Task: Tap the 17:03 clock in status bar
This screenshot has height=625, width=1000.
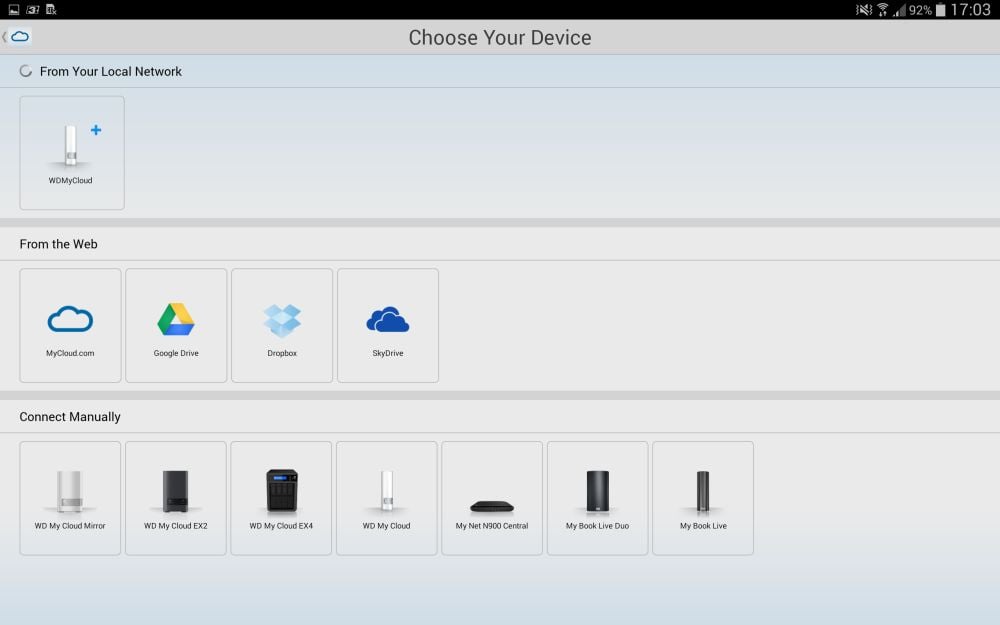Action: tap(971, 10)
